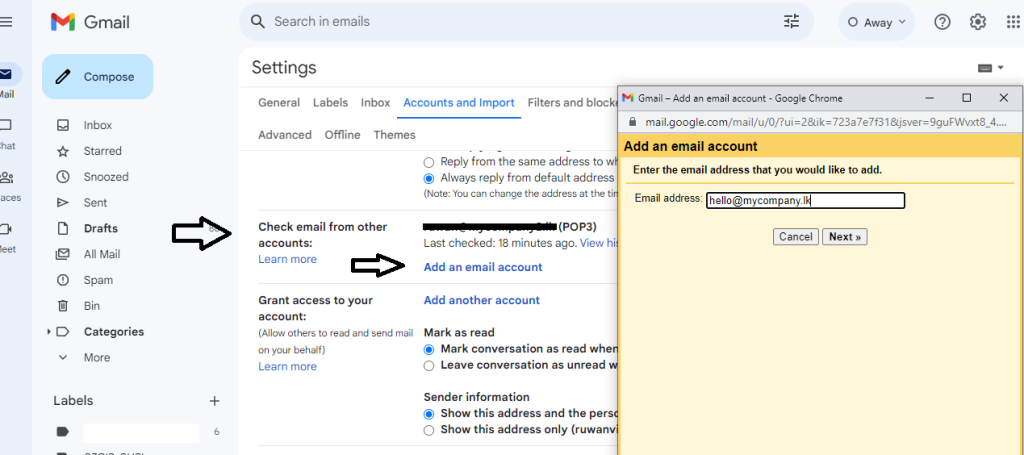Open the Bin folder
The width and height of the screenshot is (1024, 455).
click(89, 306)
